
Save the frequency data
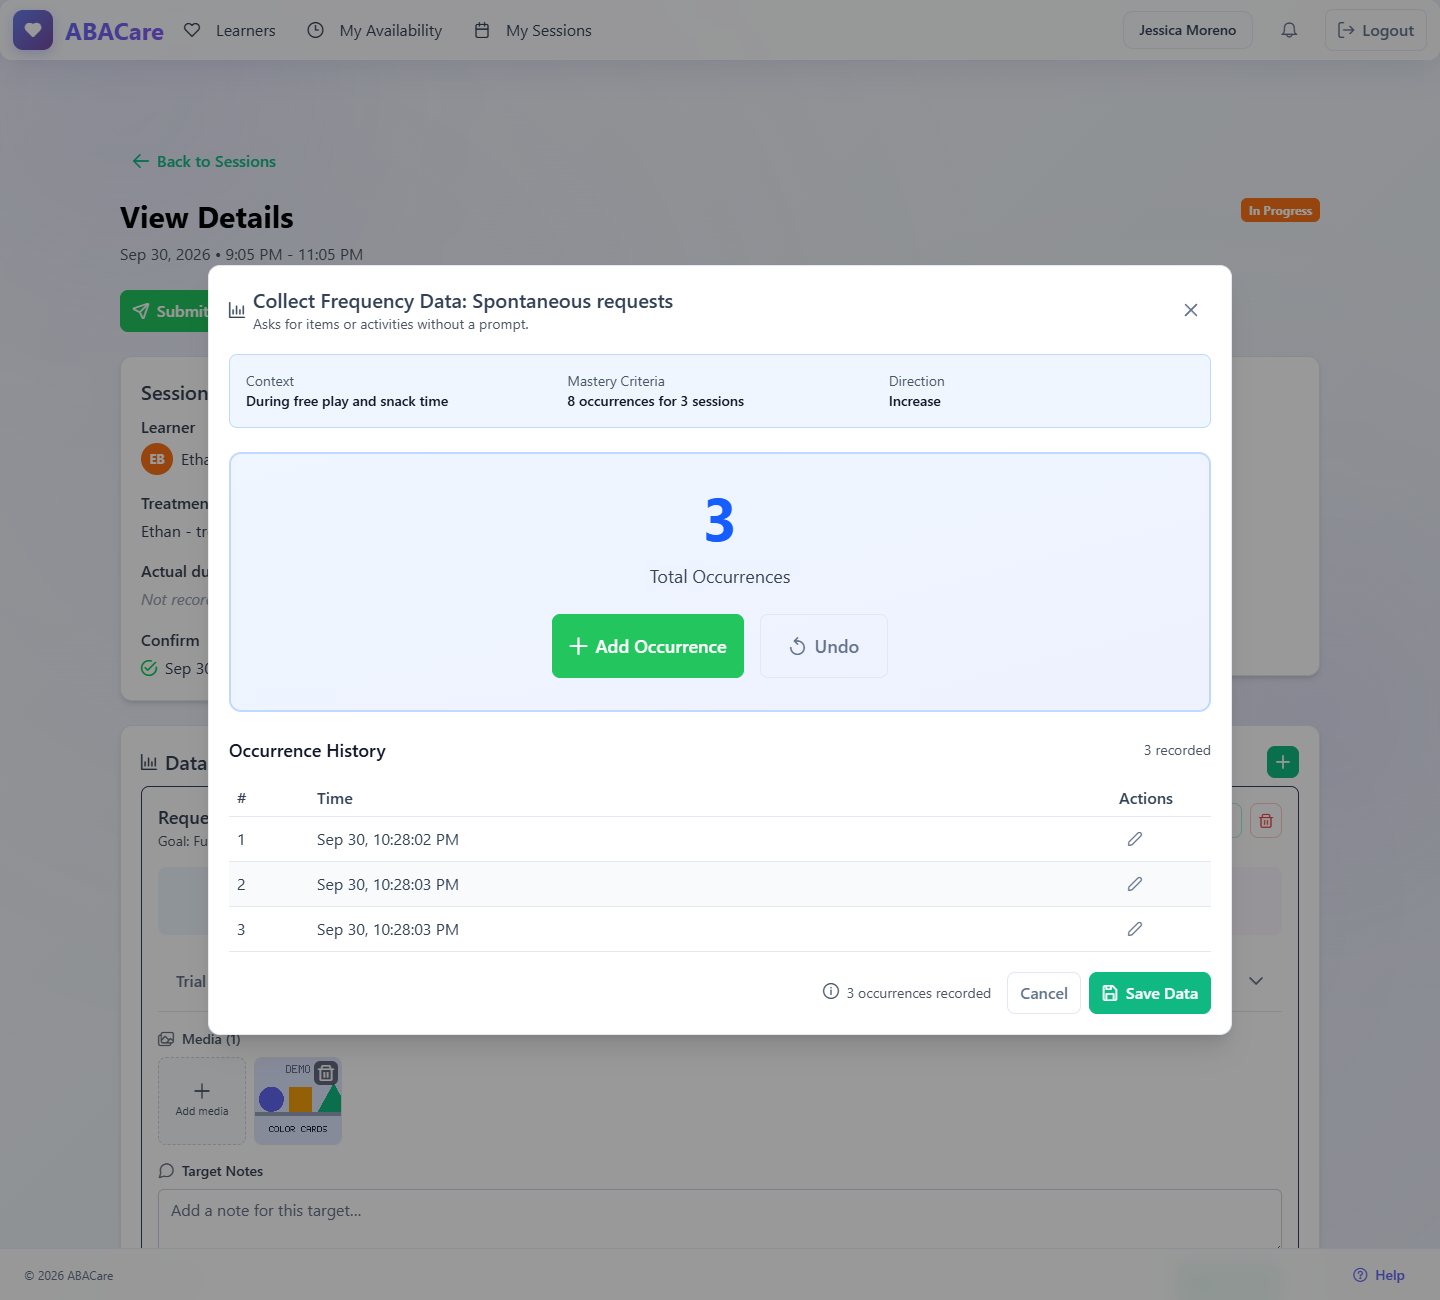[x=1149, y=993]
